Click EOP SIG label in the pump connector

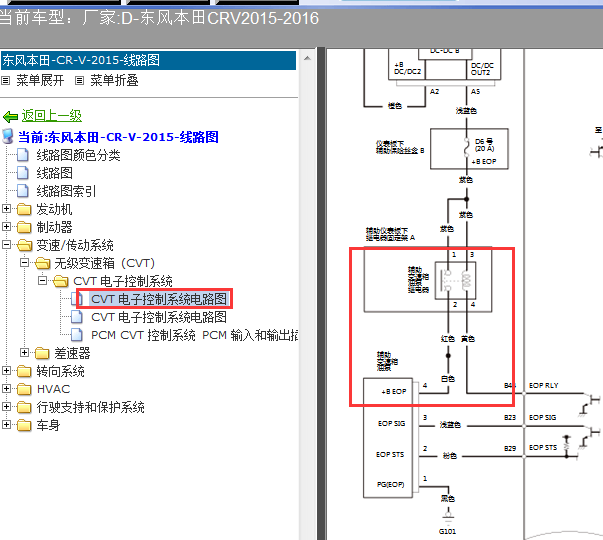391,423
